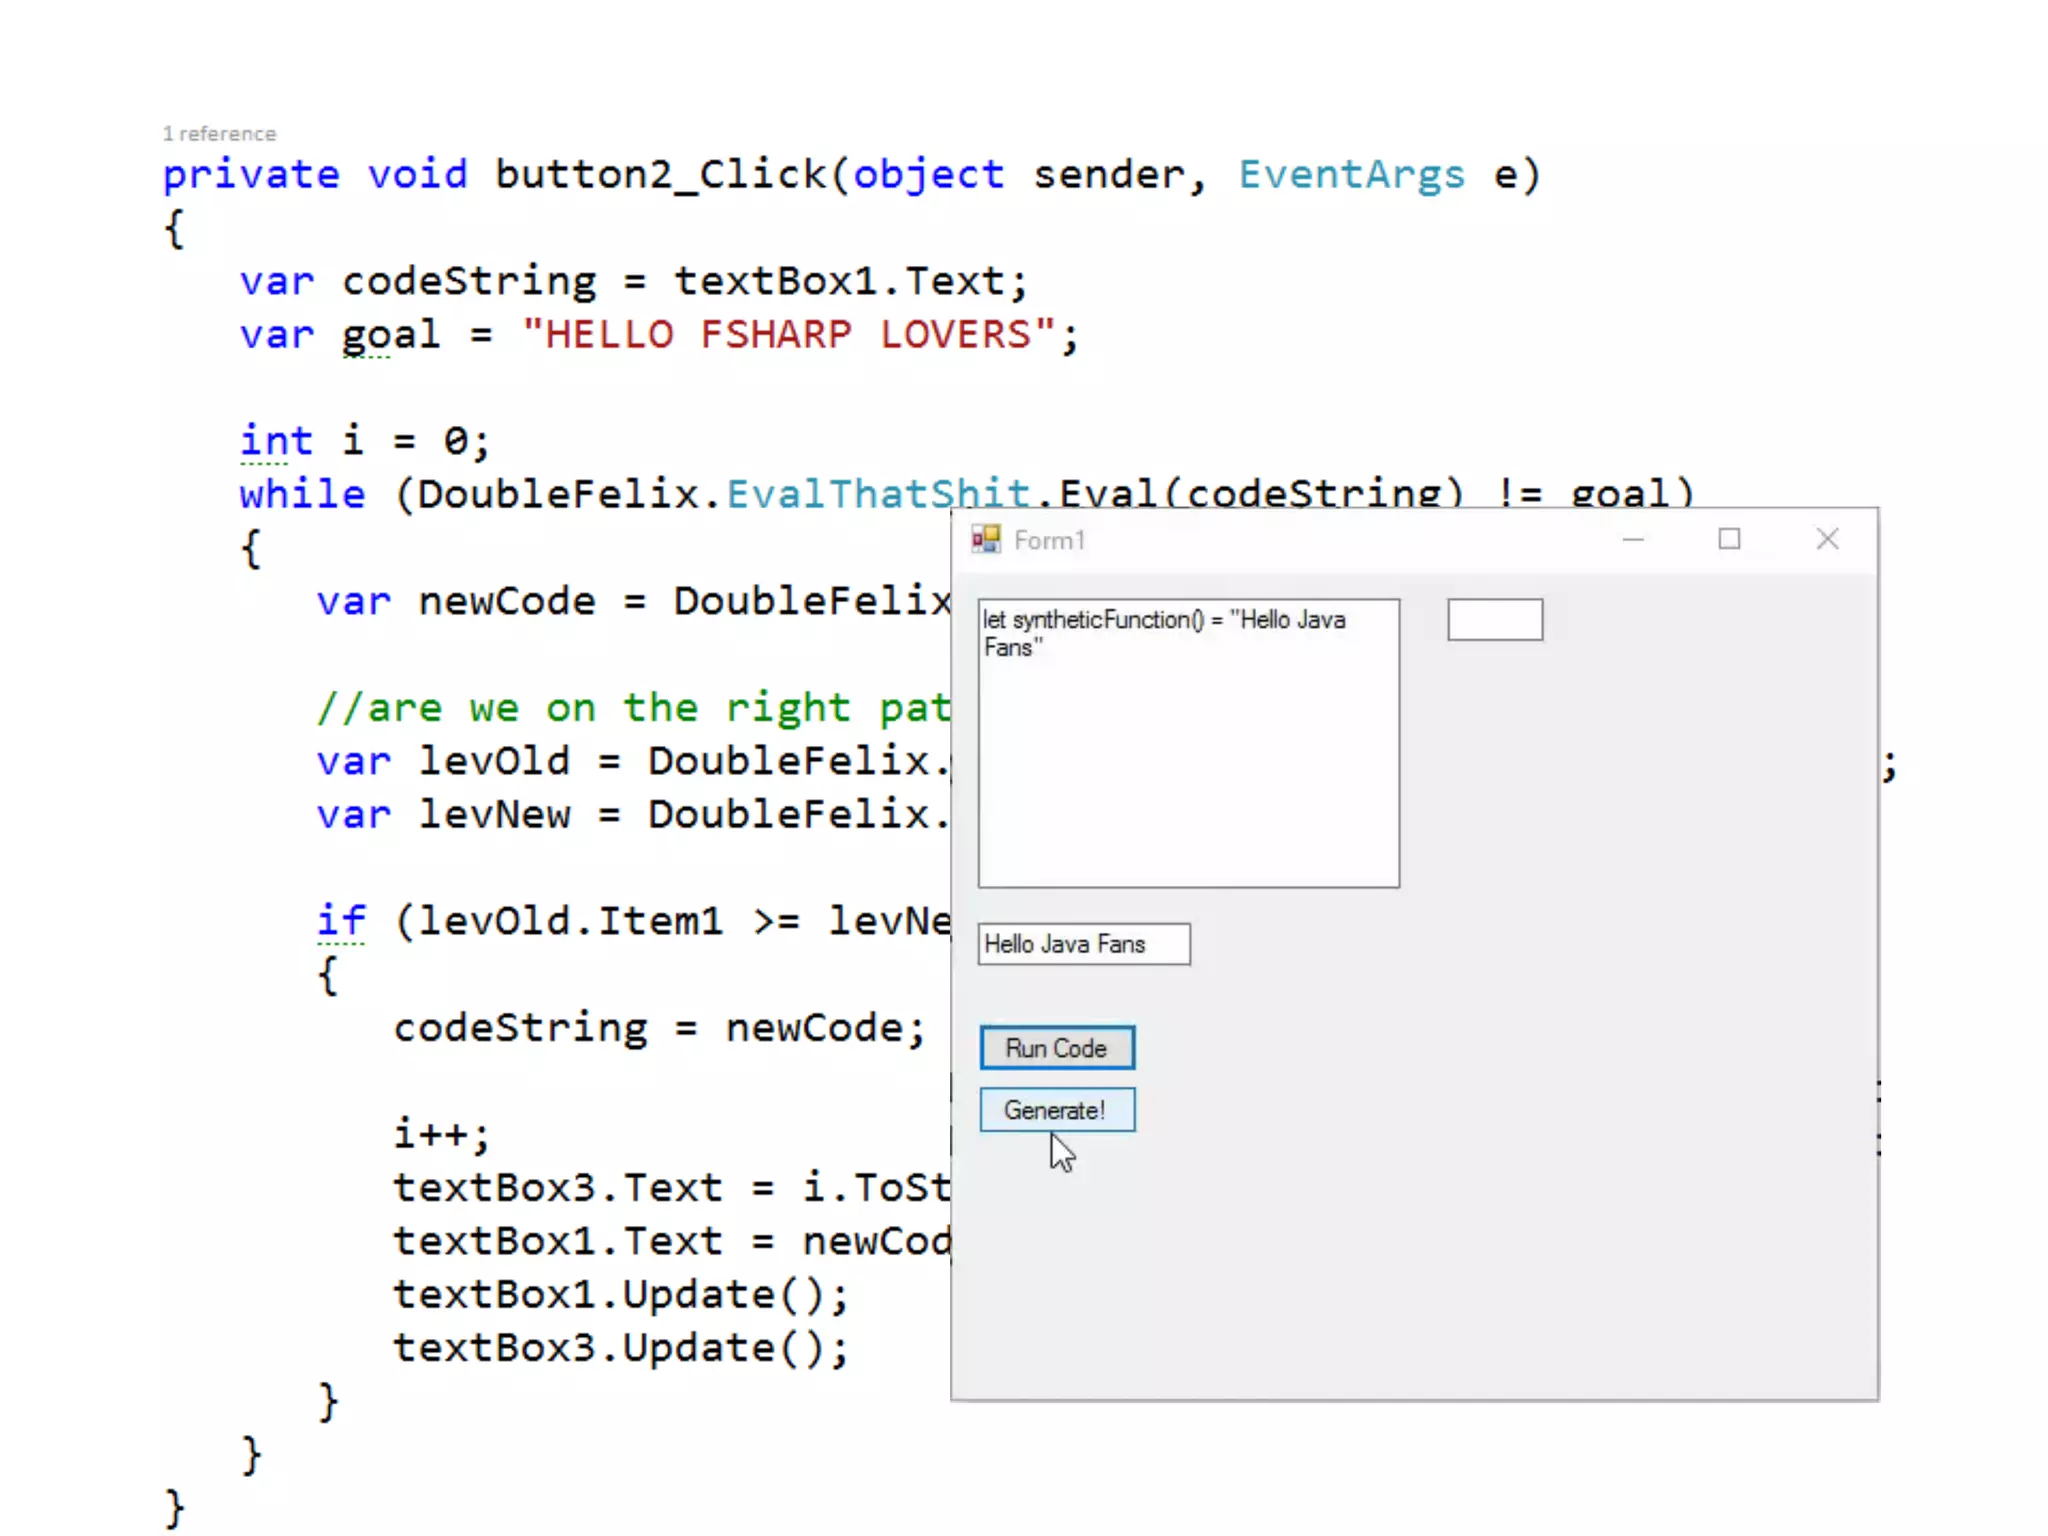Image resolution: width=2048 pixels, height=1536 pixels.
Task: Open the '1 reference' CodeLens link
Action: 219,133
